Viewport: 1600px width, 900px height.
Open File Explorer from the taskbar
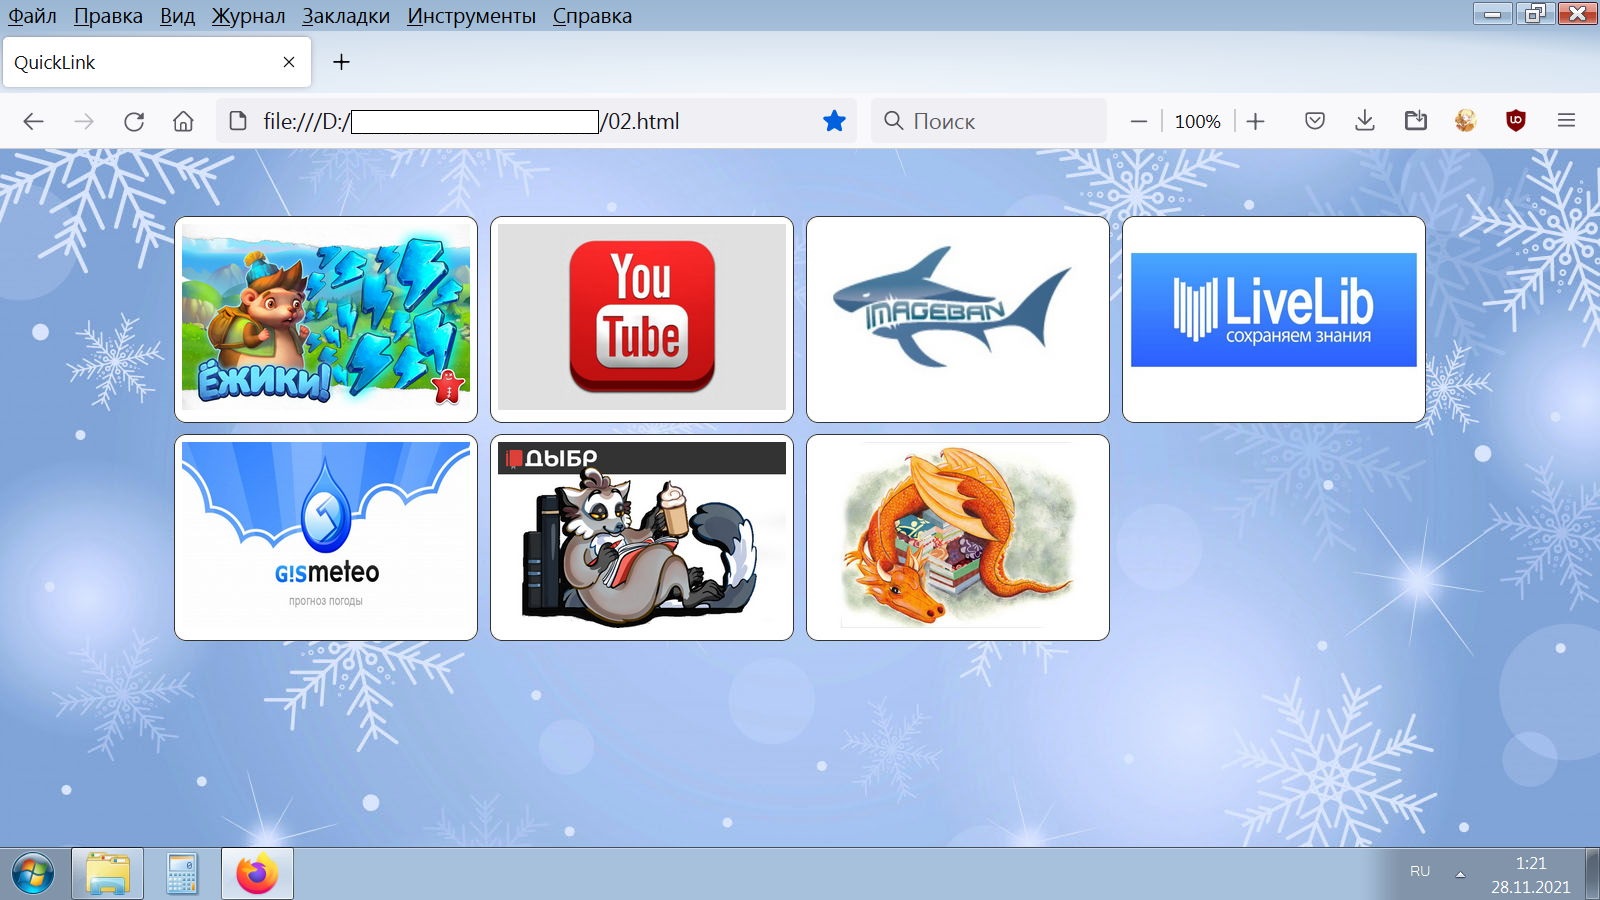click(x=107, y=874)
